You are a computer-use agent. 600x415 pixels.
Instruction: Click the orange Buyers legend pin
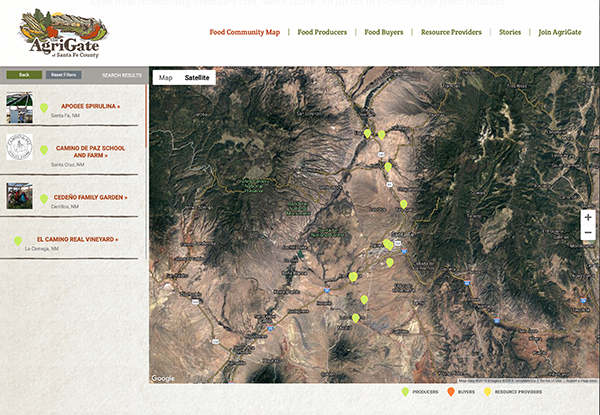[451, 392]
